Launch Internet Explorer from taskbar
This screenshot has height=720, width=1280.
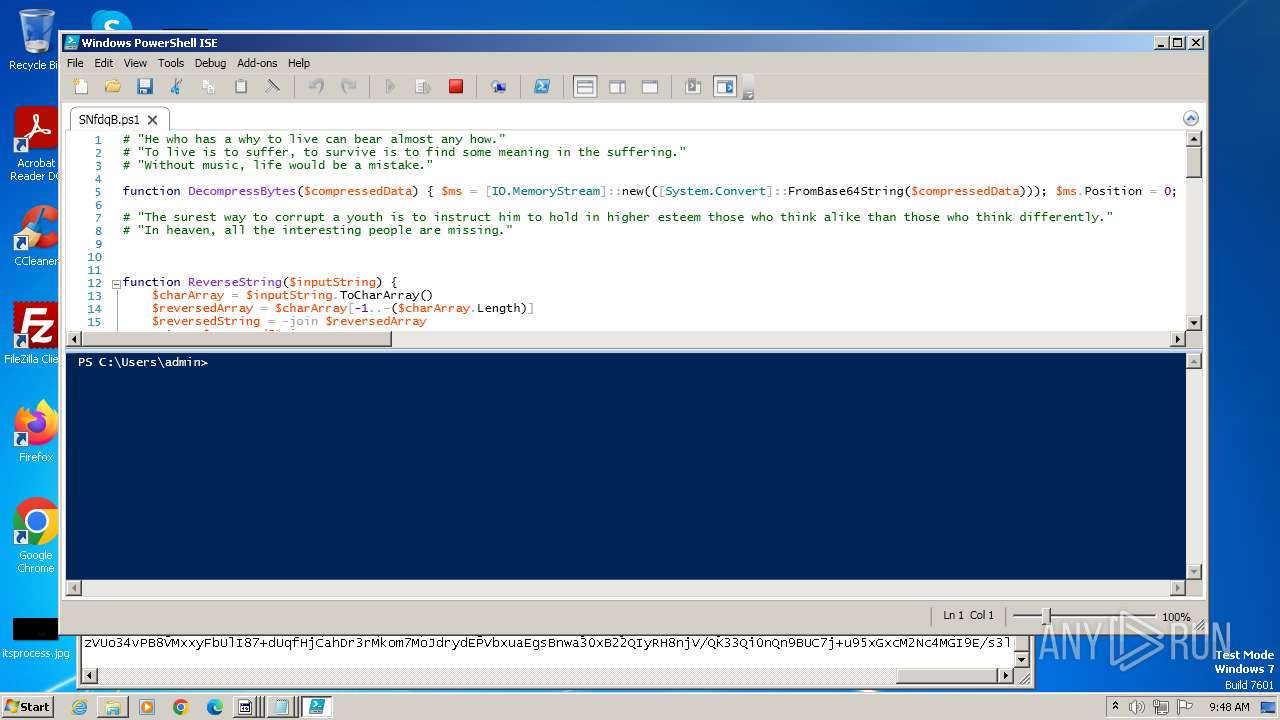pyautogui.click(x=79, y=707)
